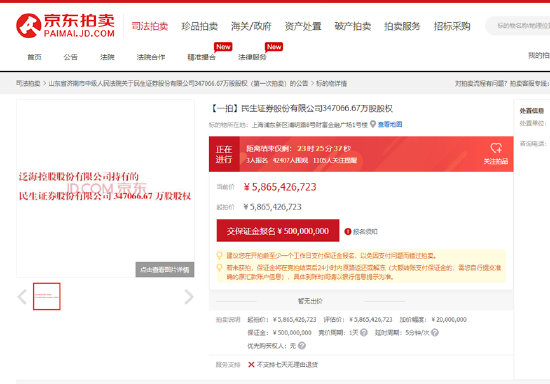Open the 海关/政府 tab

pos(251,26)
